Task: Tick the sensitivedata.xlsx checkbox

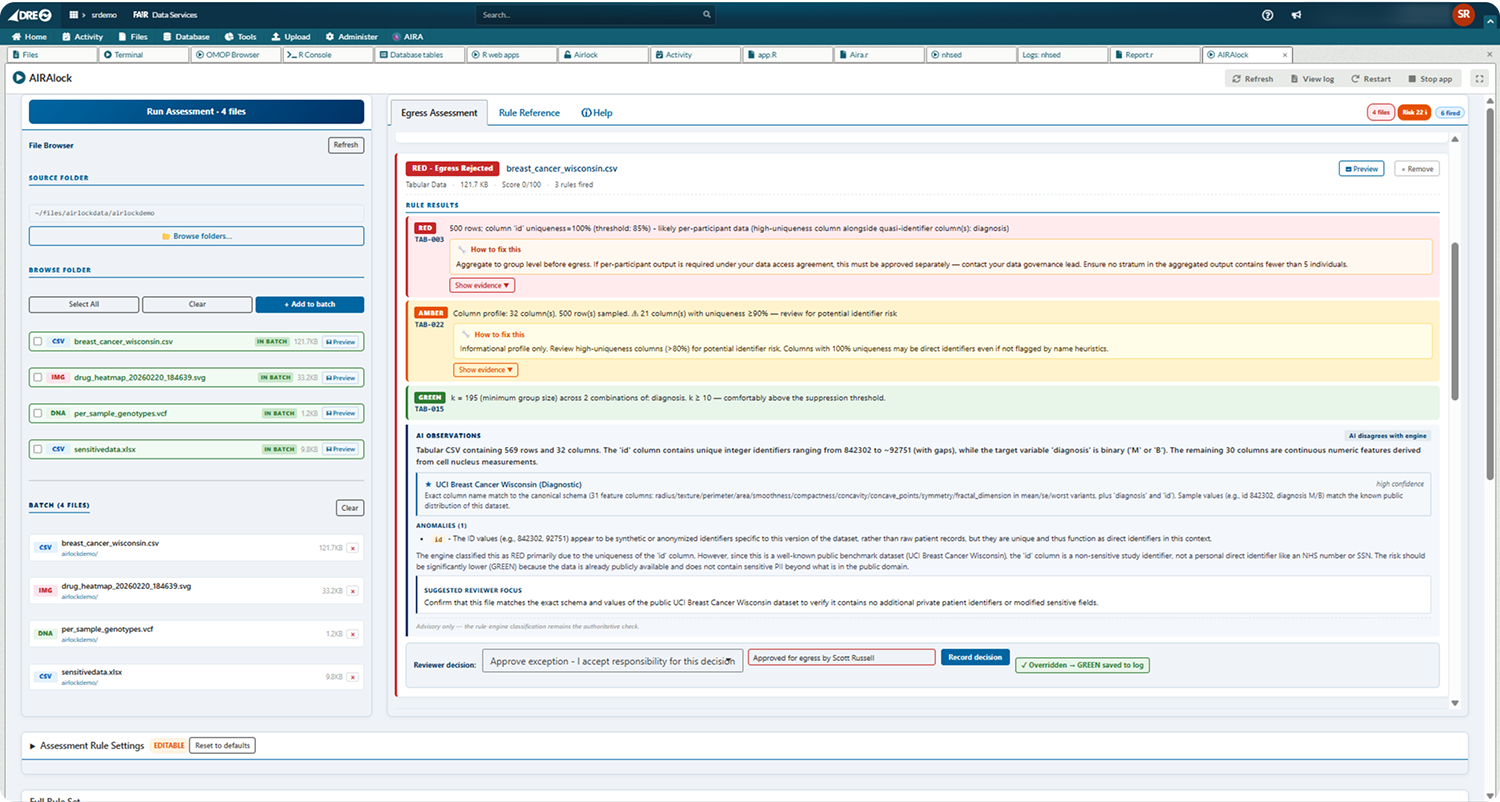Action: [x=38, y=449]
